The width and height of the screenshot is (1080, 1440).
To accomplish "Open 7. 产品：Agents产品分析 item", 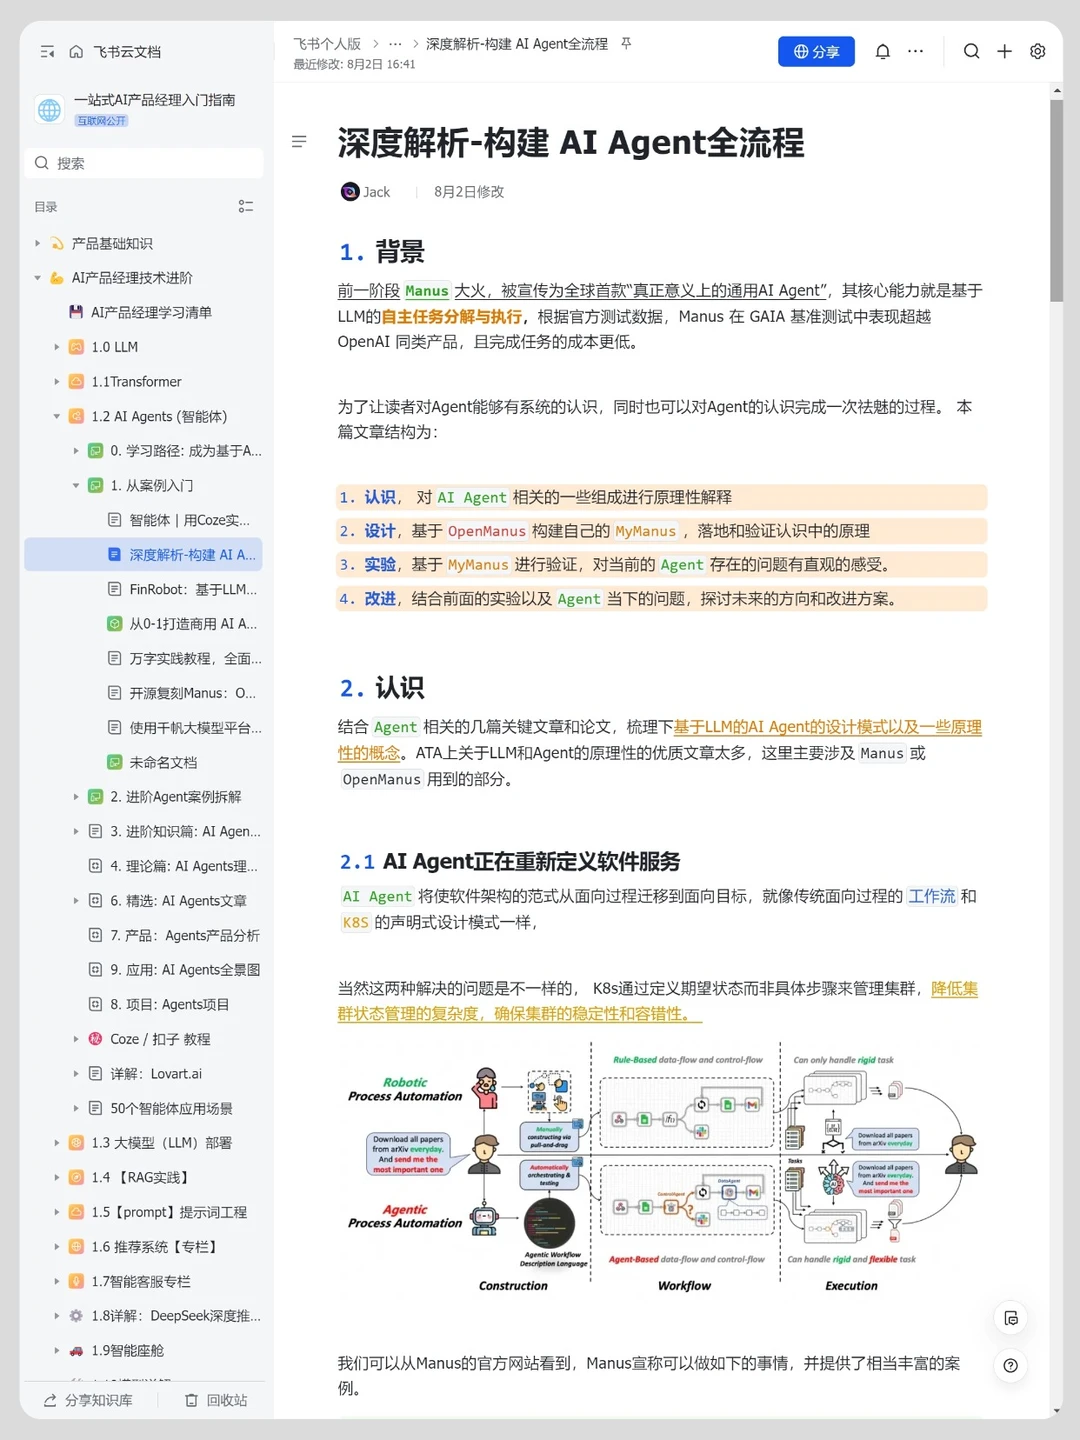I will pos(145,935).
